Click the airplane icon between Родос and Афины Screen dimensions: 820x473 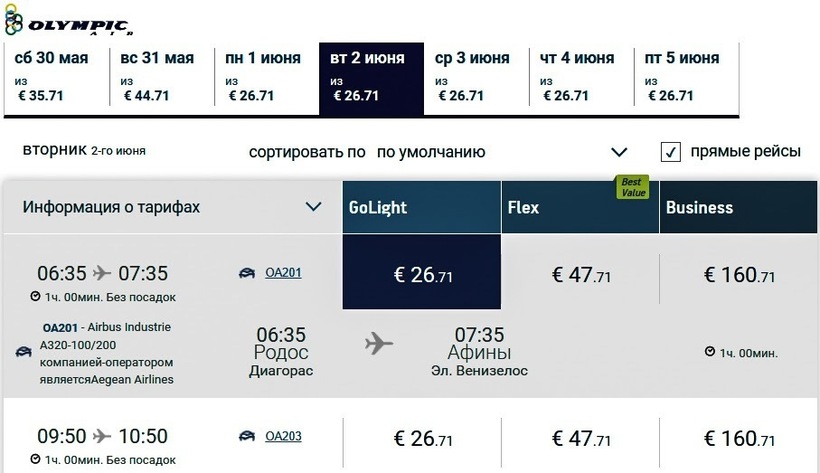click(x=379, y=344)
